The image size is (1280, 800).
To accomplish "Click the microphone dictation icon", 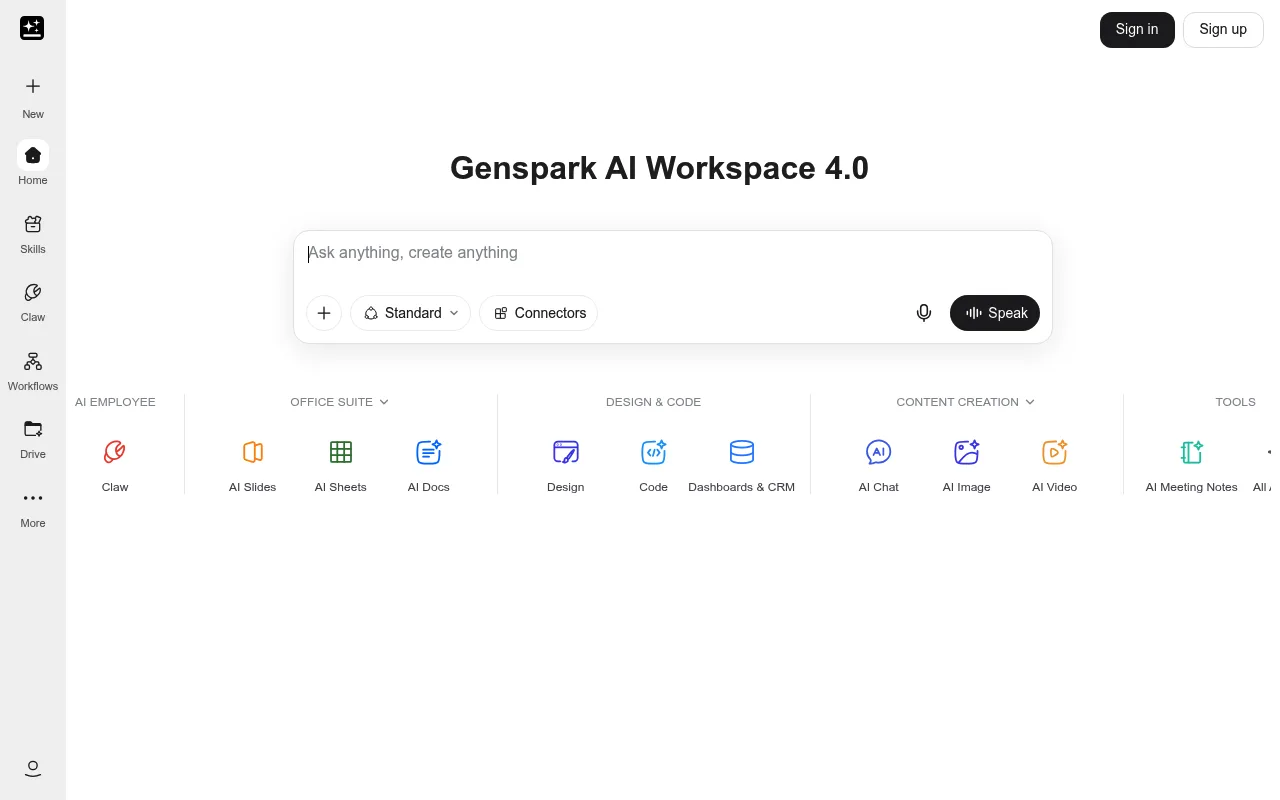I will pyautogui.click(x=924, y=313).
